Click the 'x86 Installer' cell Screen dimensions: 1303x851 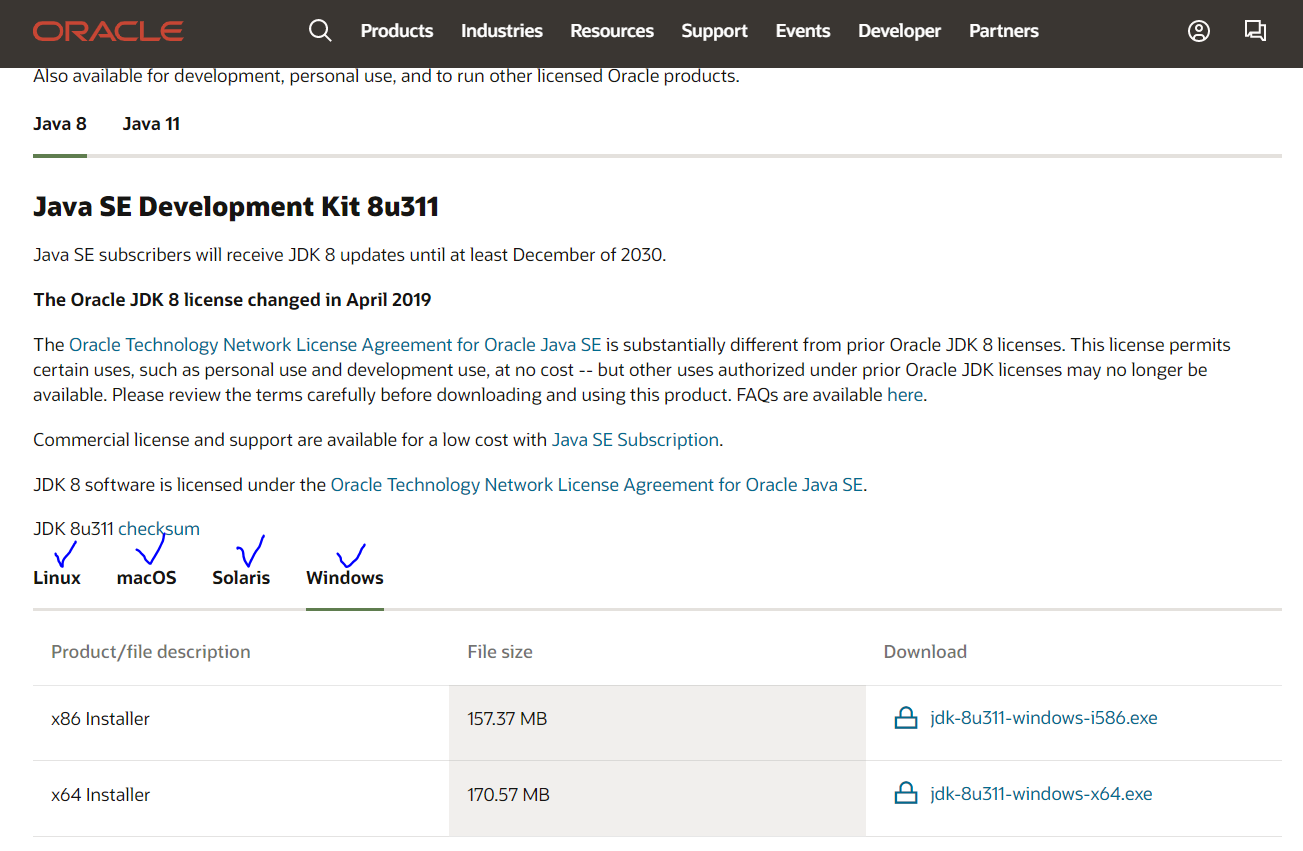point(101,719)
